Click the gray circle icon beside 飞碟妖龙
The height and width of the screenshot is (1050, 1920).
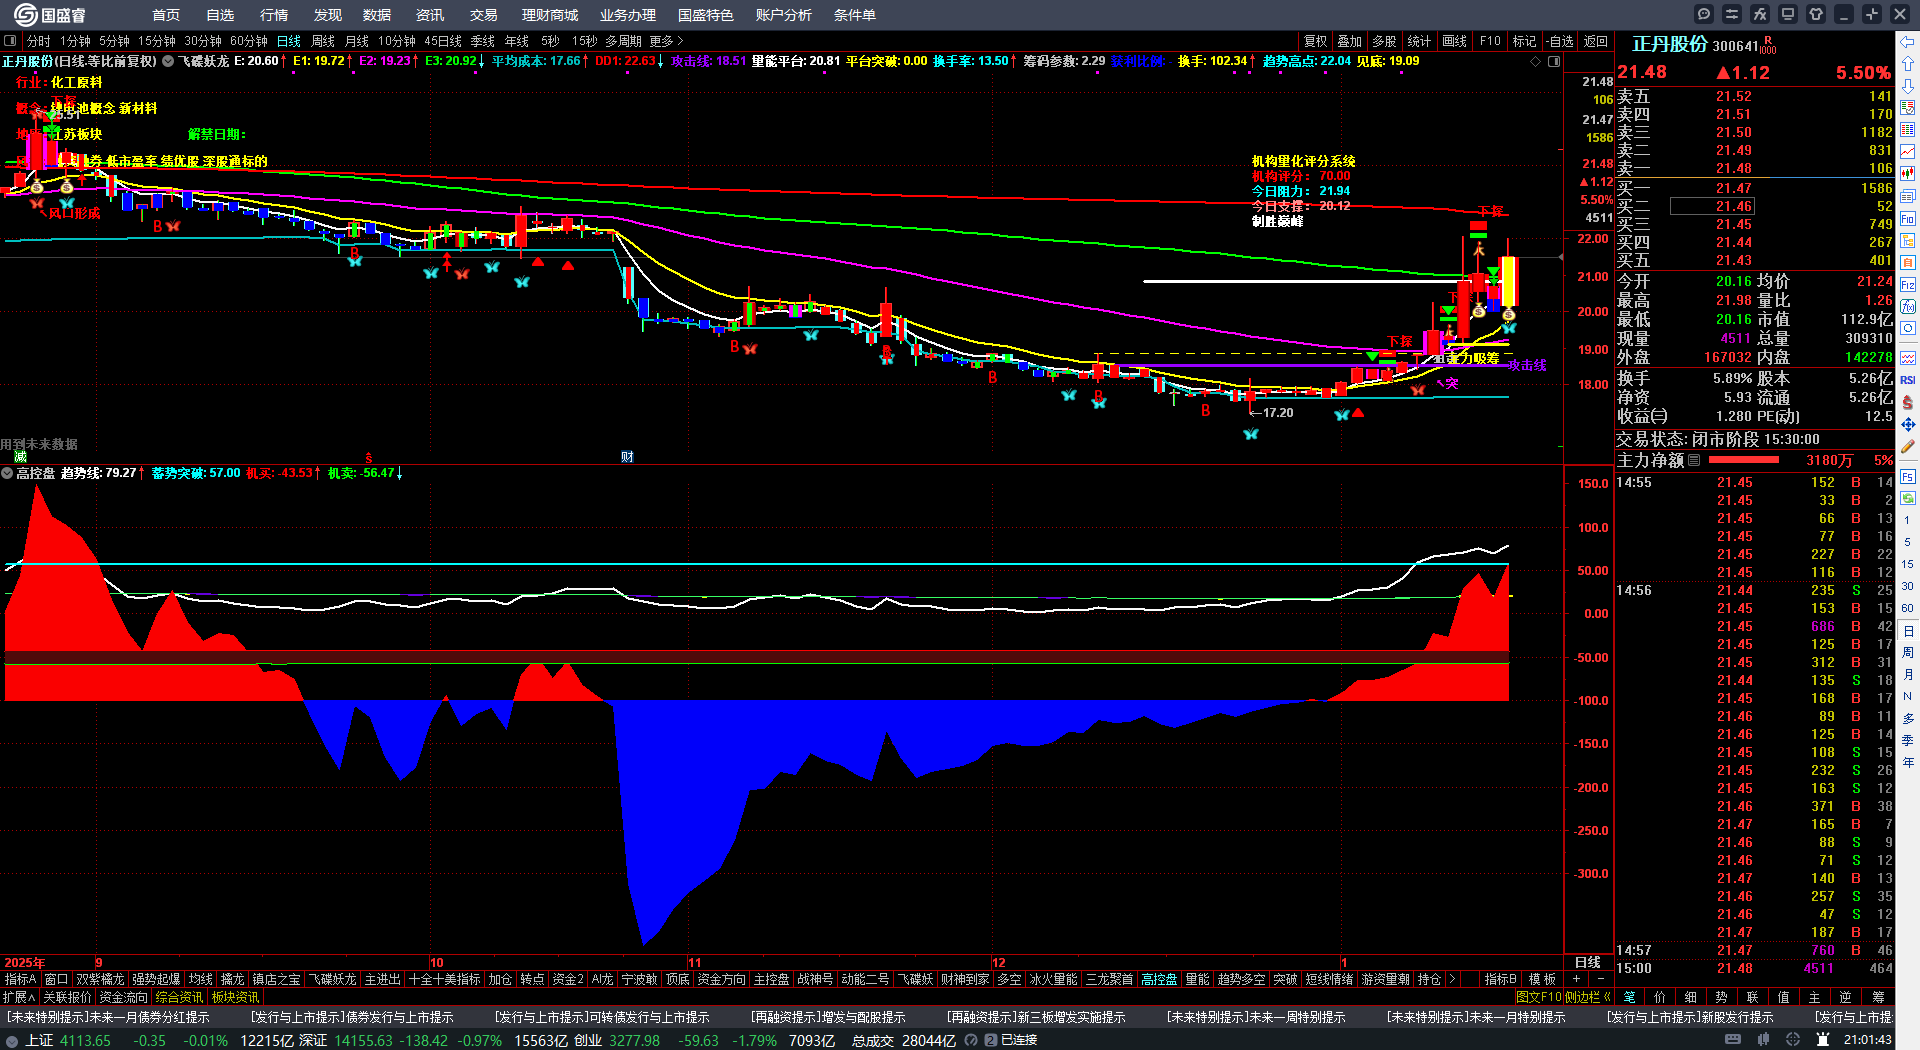(169, 61)
